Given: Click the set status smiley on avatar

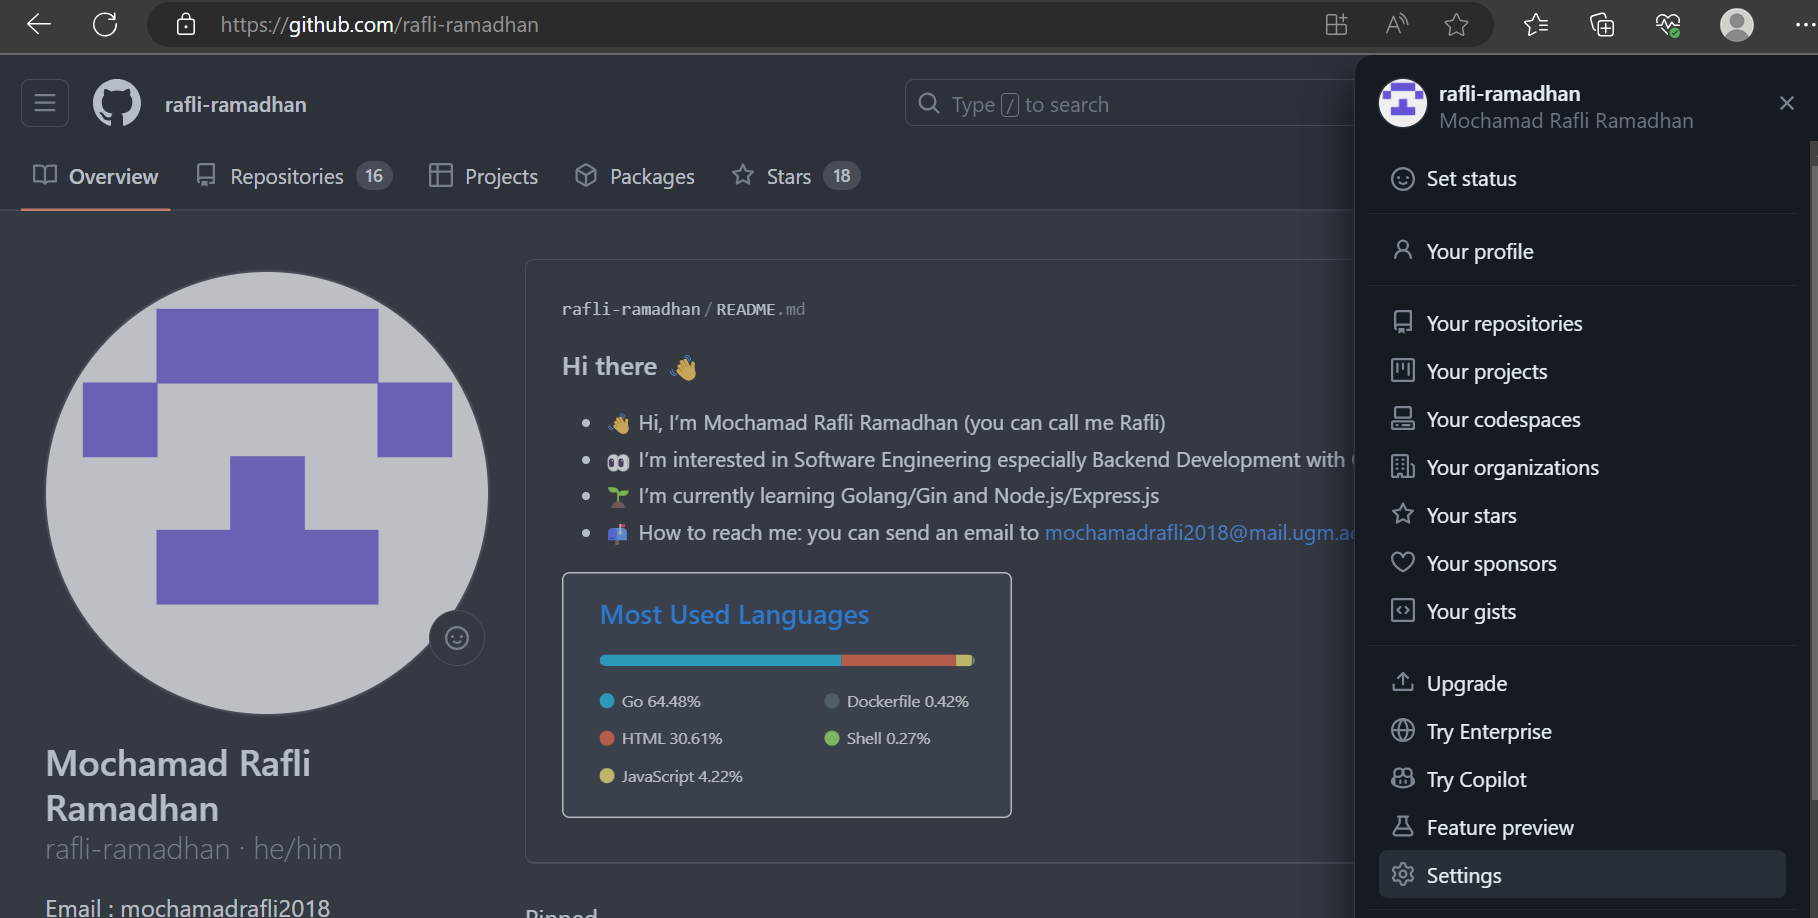Looking at the screenshot, I should (x=457, y=638).
